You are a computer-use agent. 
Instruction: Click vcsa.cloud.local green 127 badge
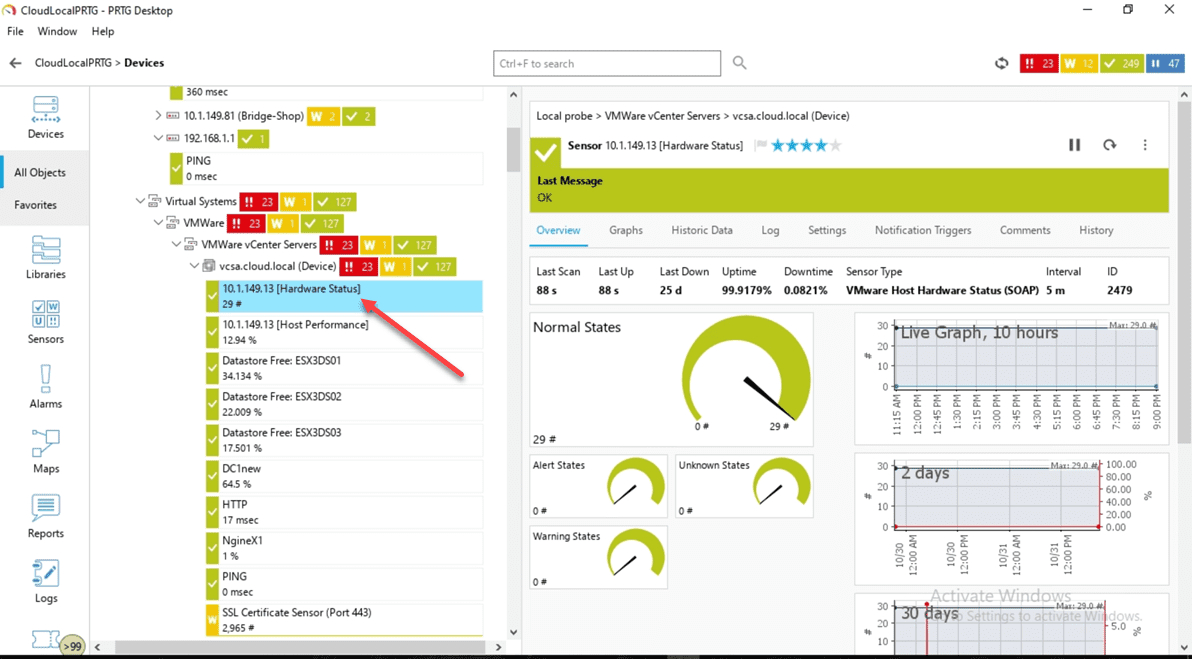(435, 267)
